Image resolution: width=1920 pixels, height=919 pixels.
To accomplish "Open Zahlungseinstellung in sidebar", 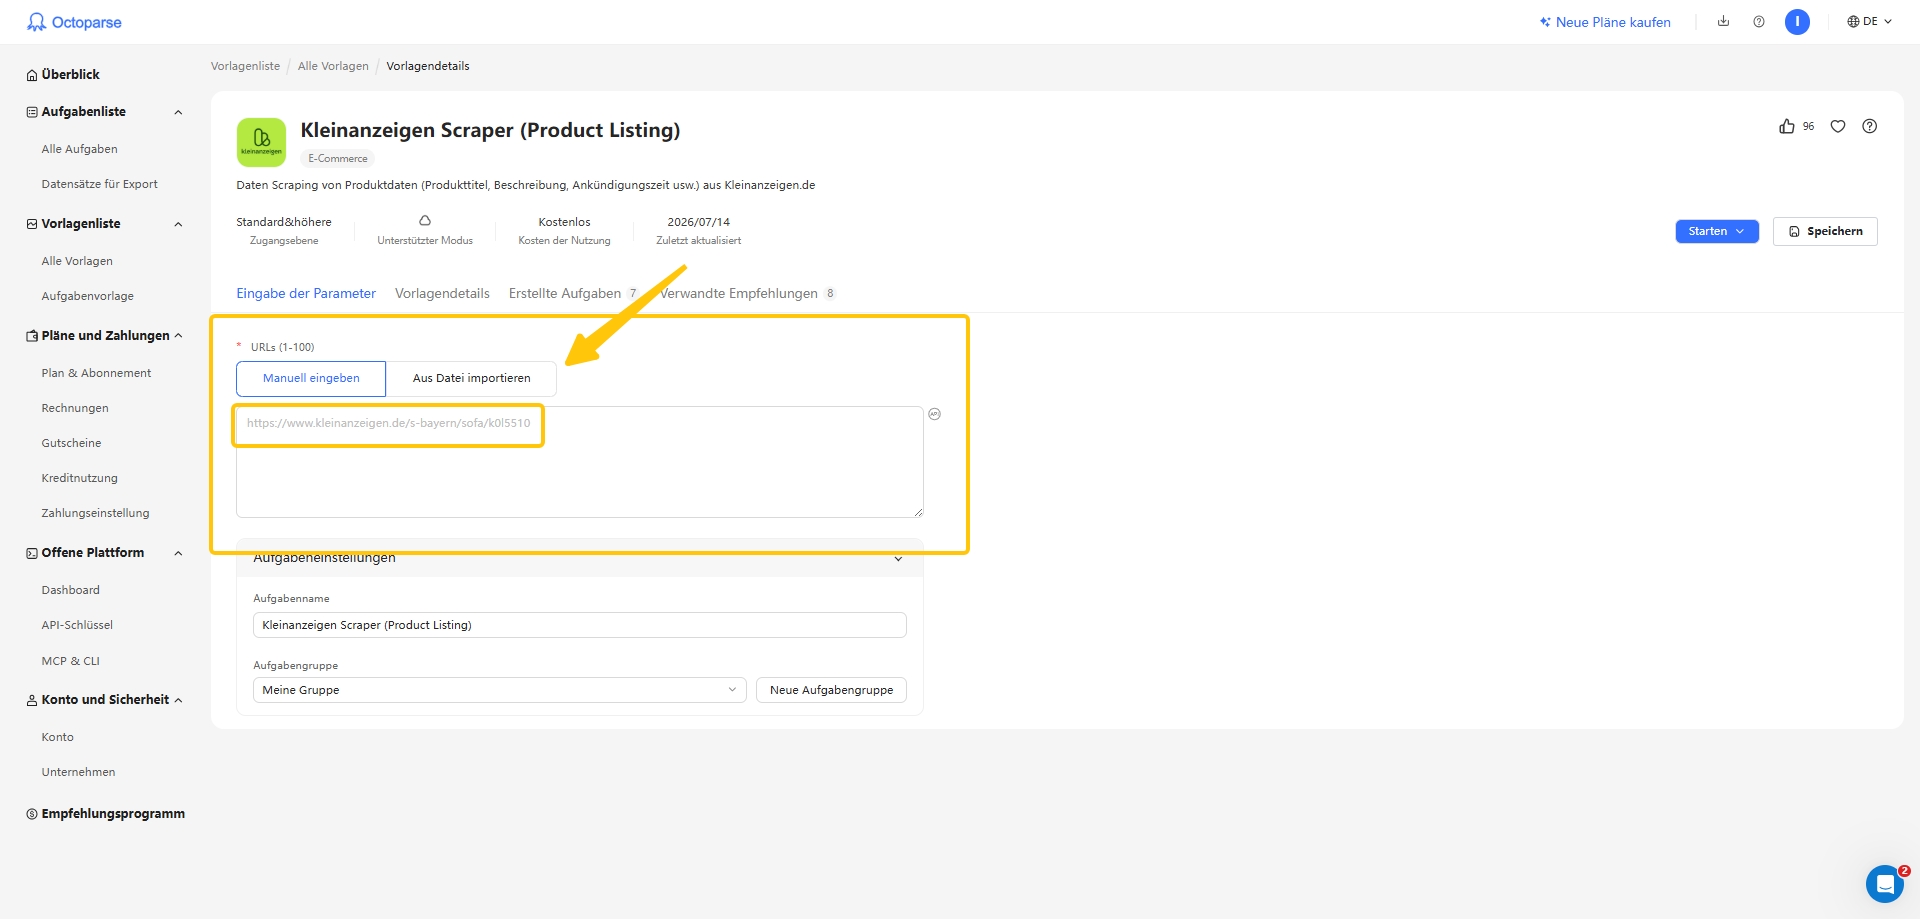I will (x=96, y=513).
